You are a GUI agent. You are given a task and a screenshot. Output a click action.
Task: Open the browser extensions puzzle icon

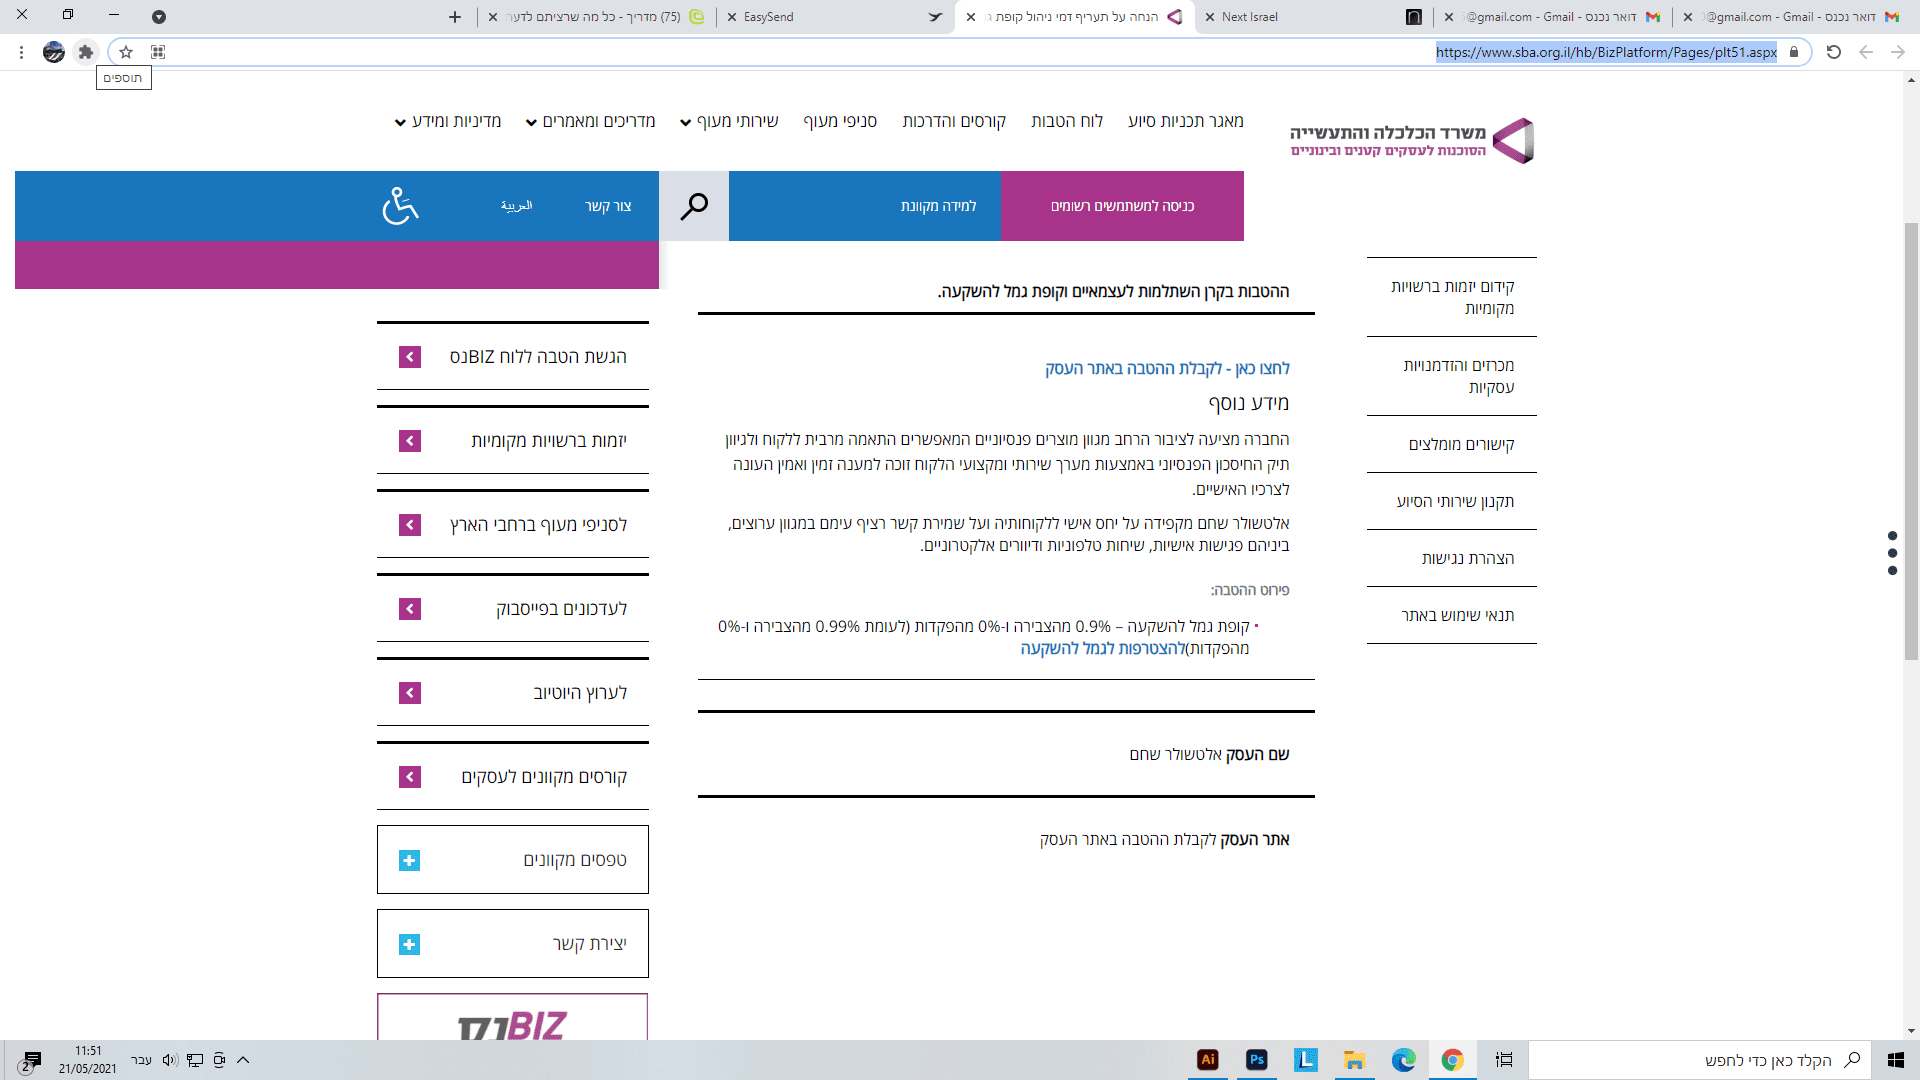[x=86, y=52]
